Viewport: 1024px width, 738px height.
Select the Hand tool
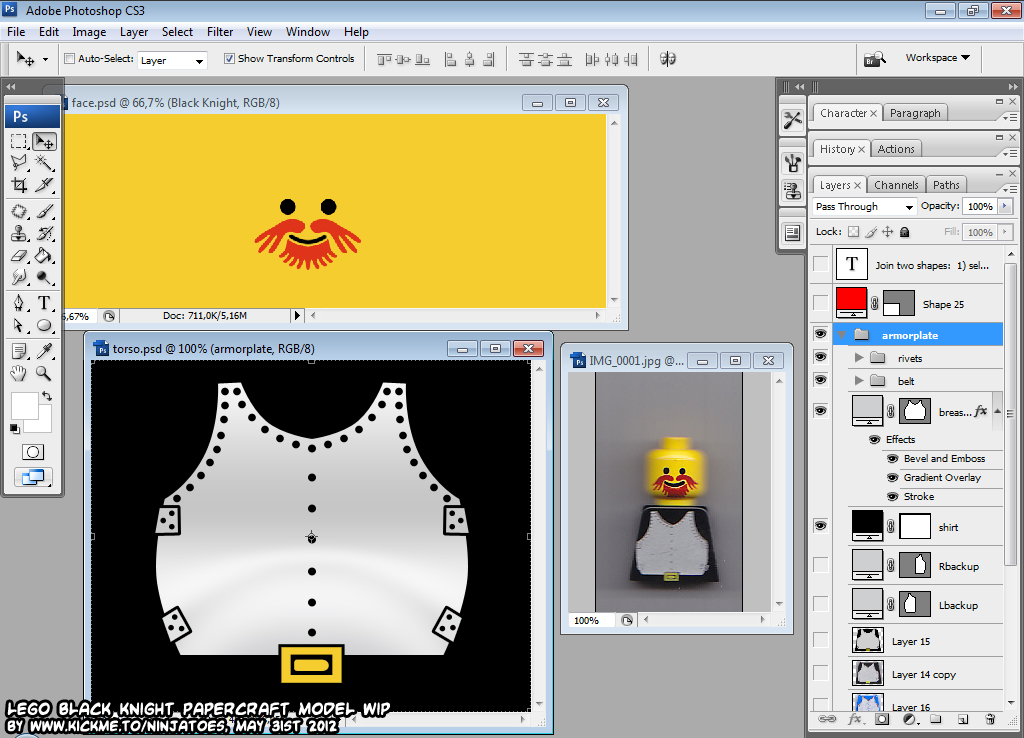19,374
